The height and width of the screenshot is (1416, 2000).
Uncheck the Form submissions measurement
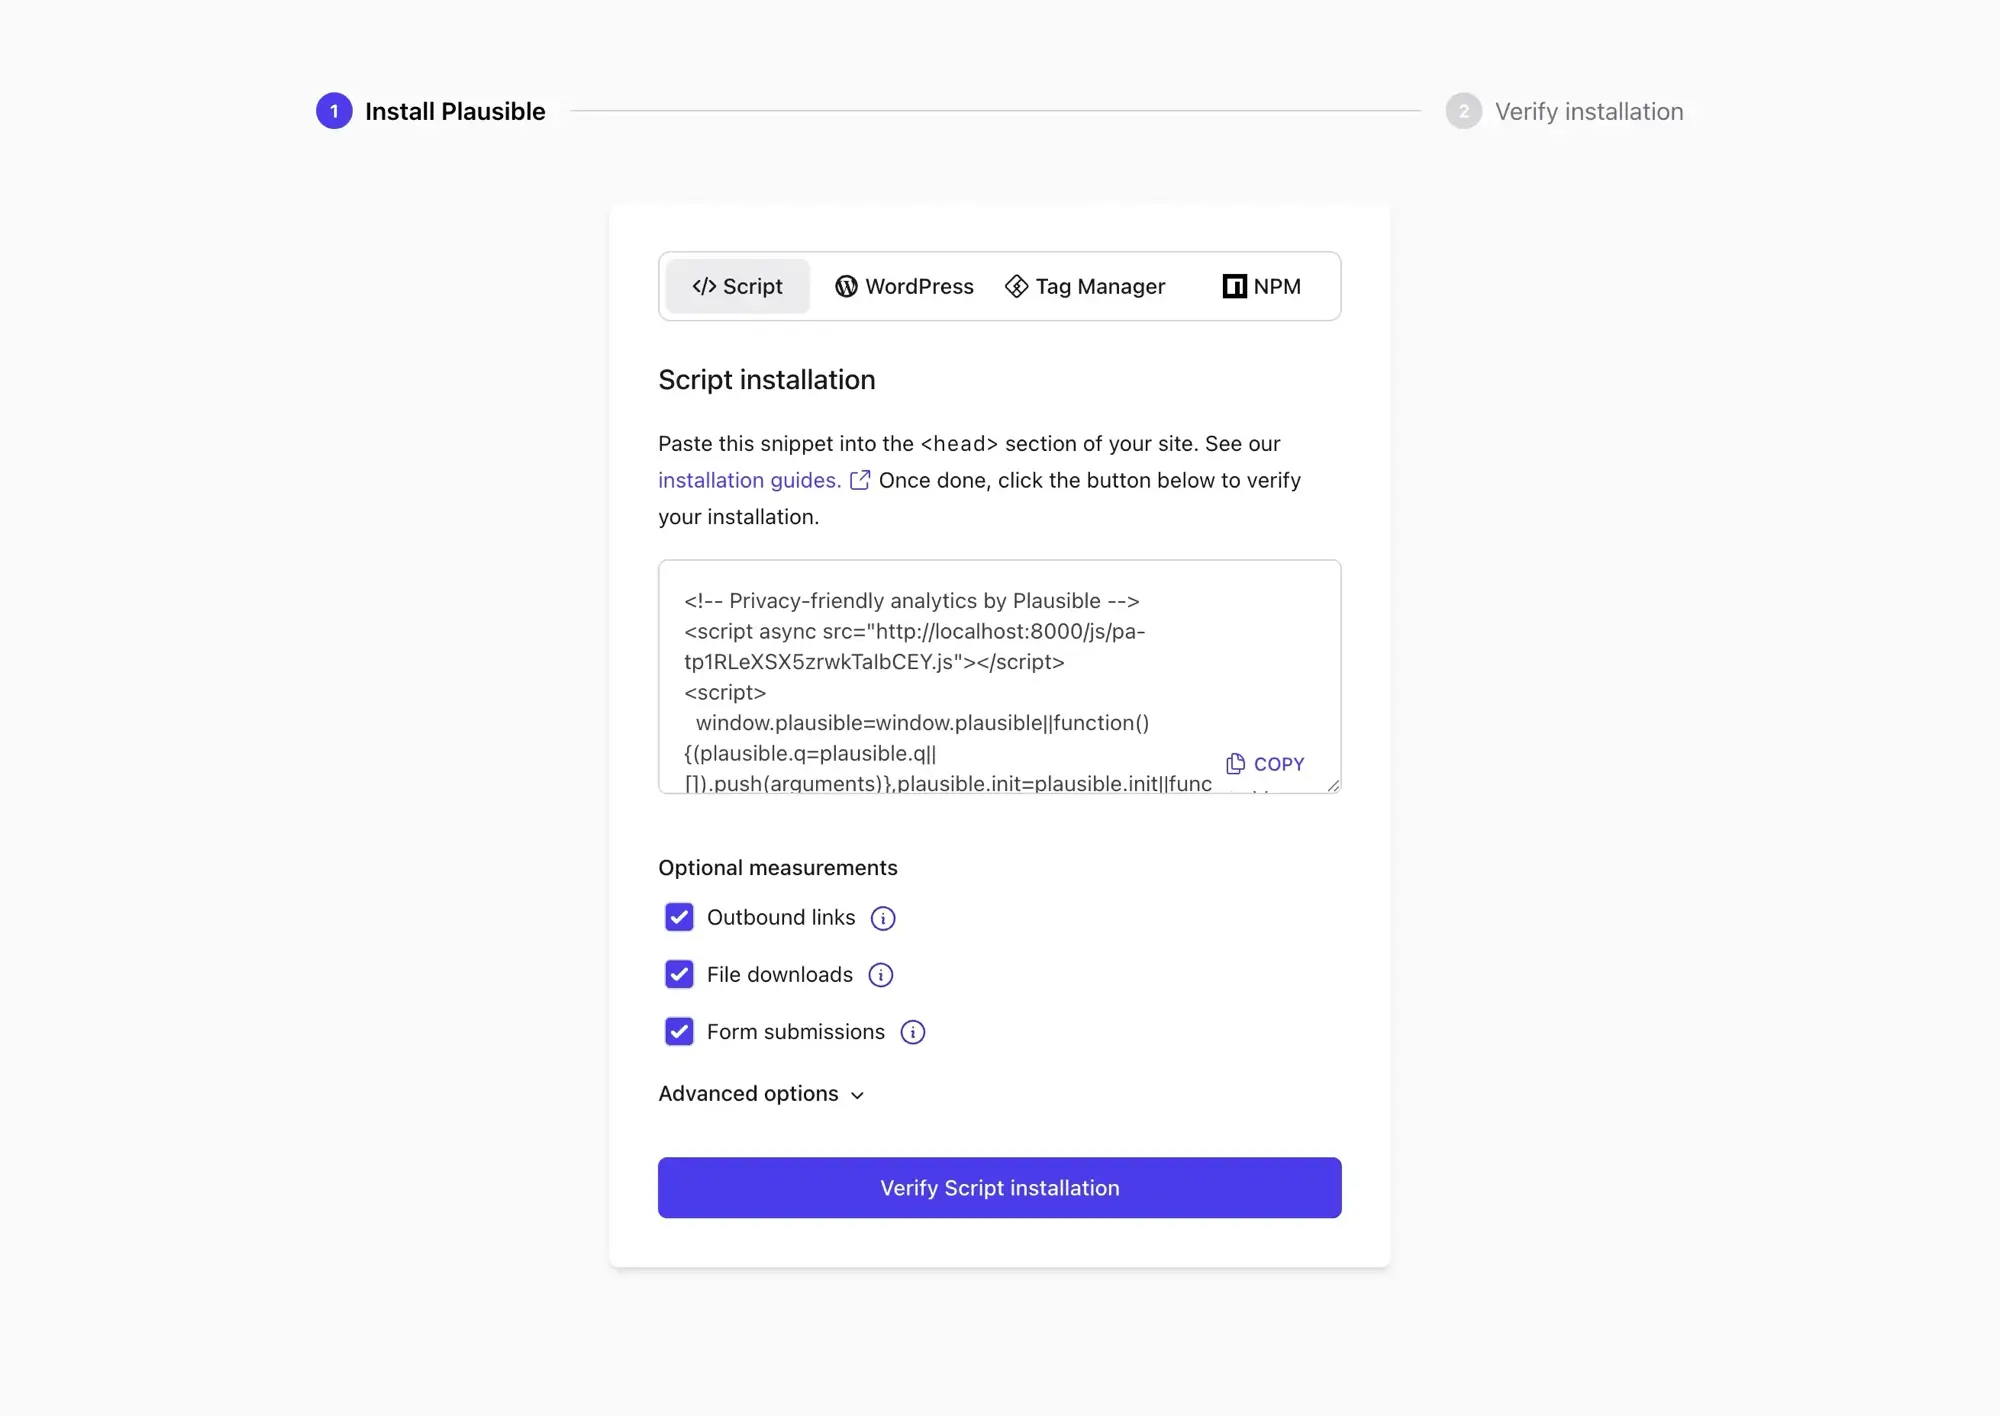click(x=679, y=1031)
